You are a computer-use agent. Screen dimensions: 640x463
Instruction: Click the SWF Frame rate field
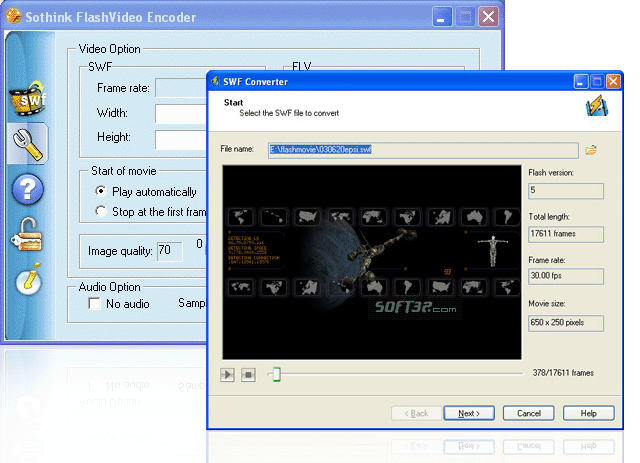(181, 88)
